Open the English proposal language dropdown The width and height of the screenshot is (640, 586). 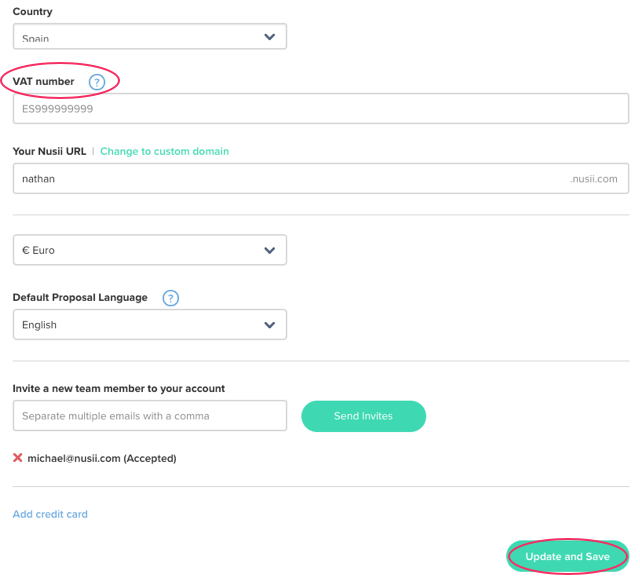pos(150,325)
